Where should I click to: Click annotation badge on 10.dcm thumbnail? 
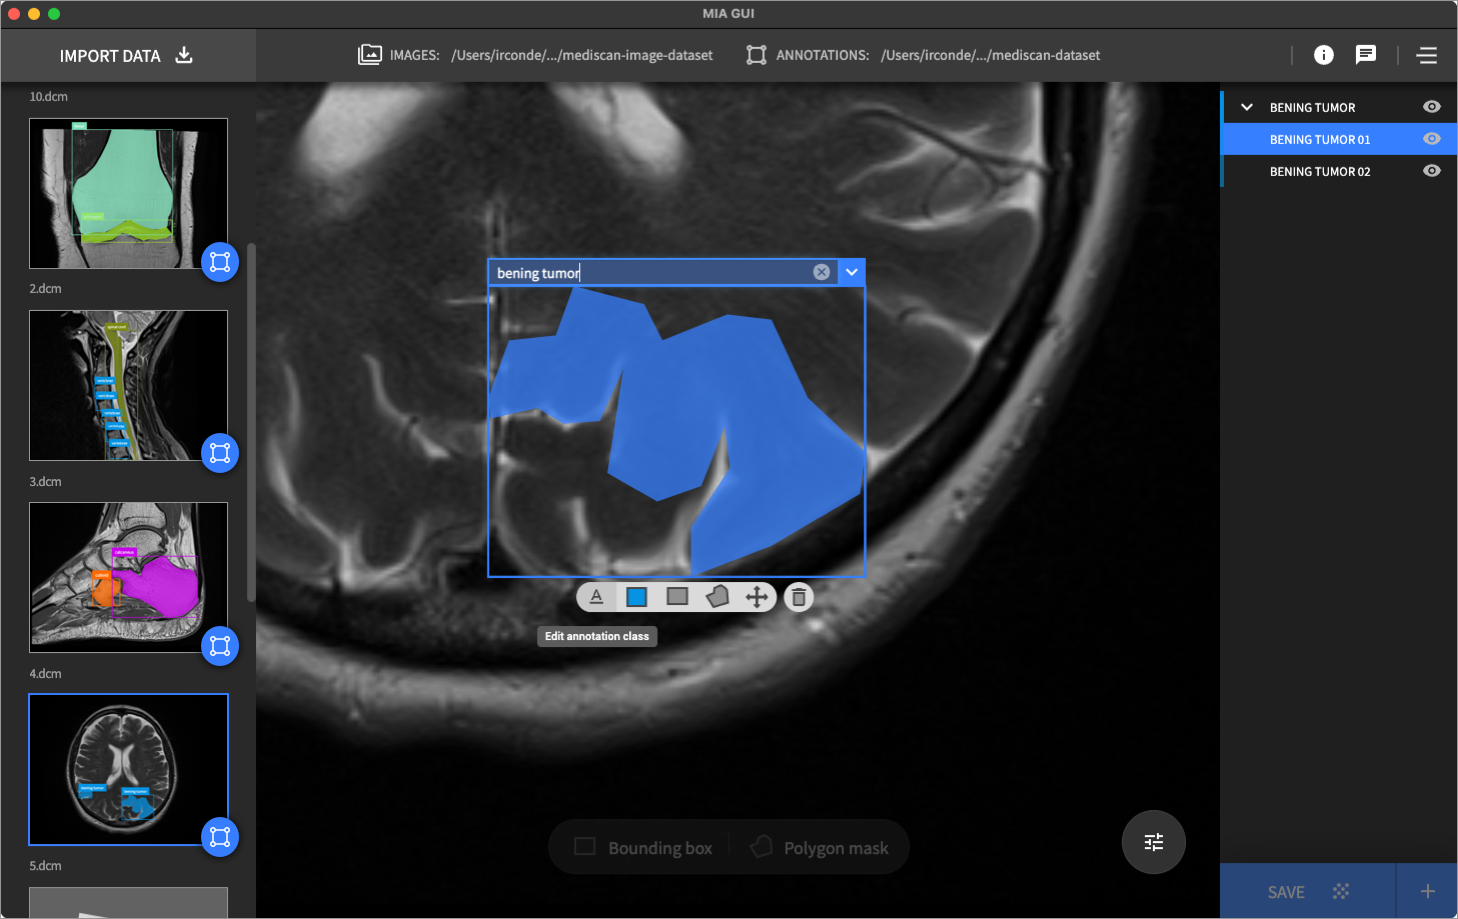(220, 262)
